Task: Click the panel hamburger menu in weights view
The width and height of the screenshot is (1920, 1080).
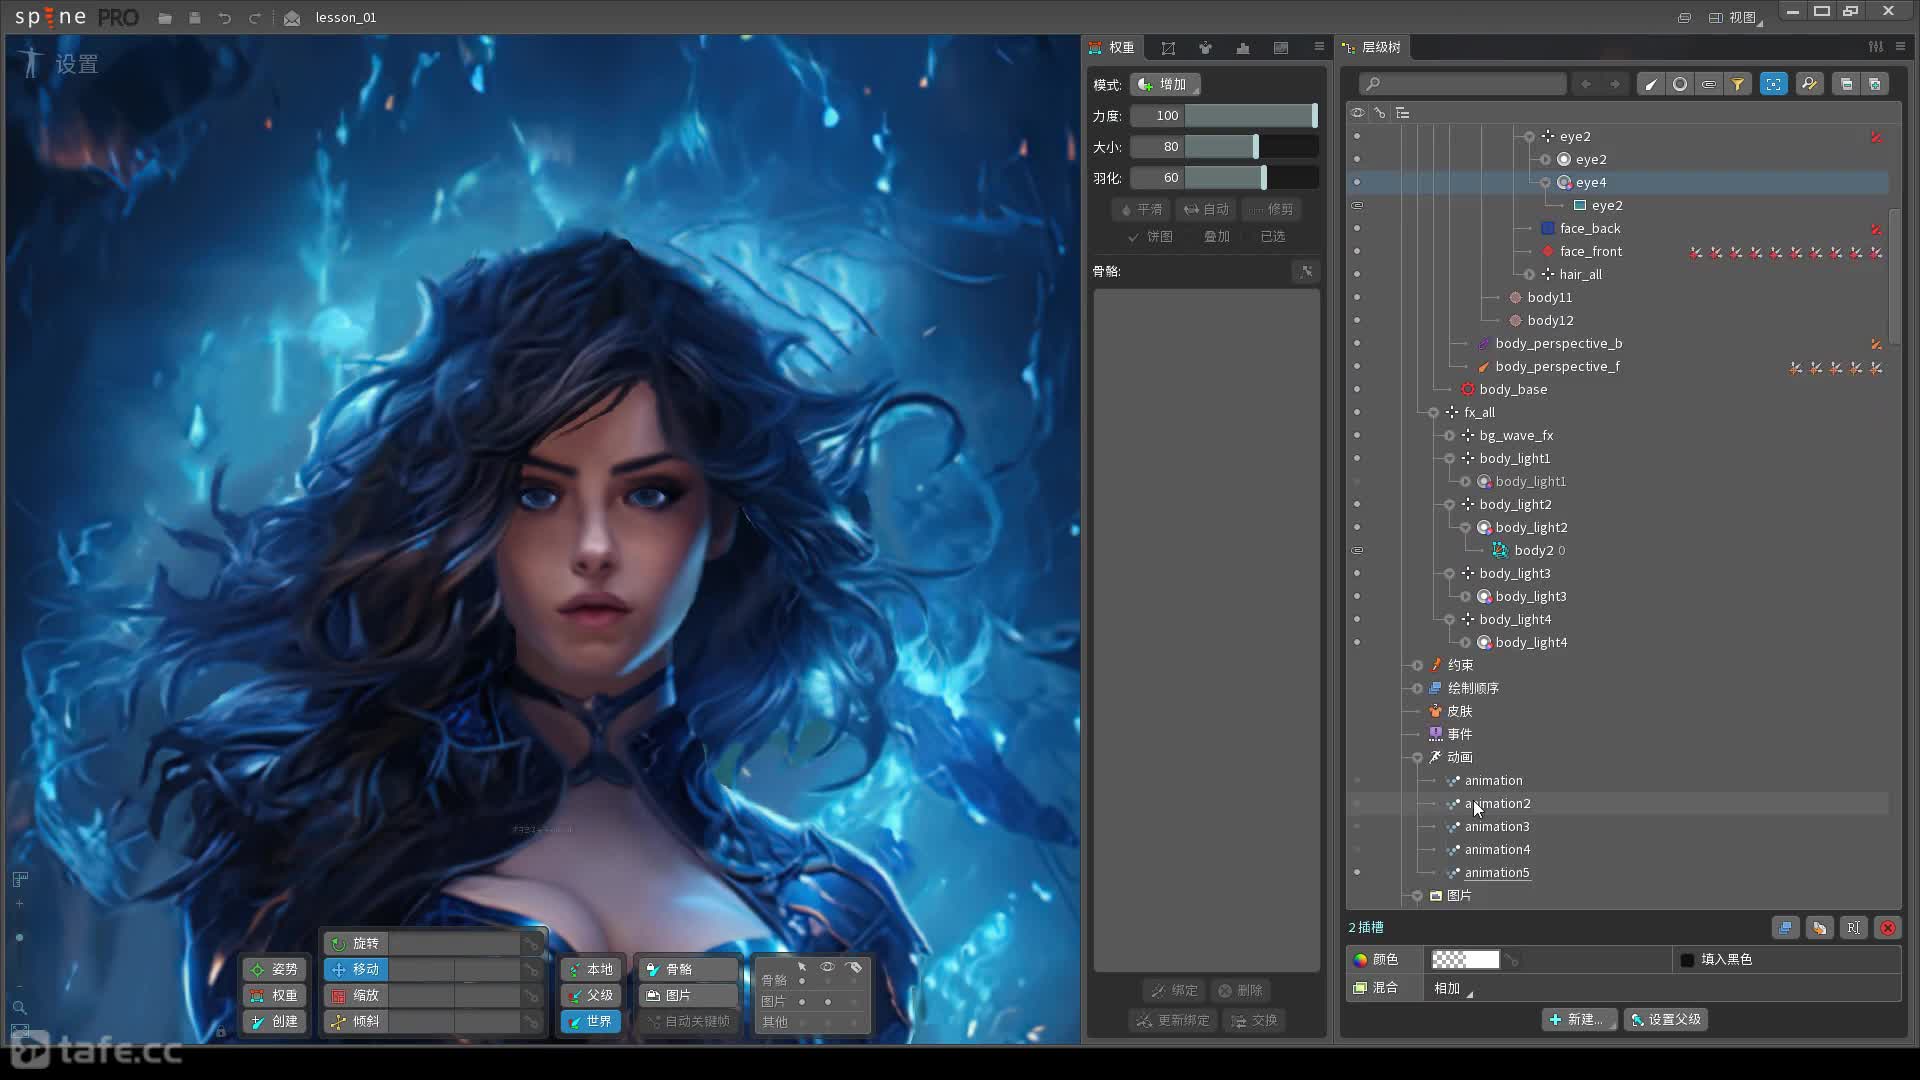Action: pyautogui.click(x=1319, y=47)
